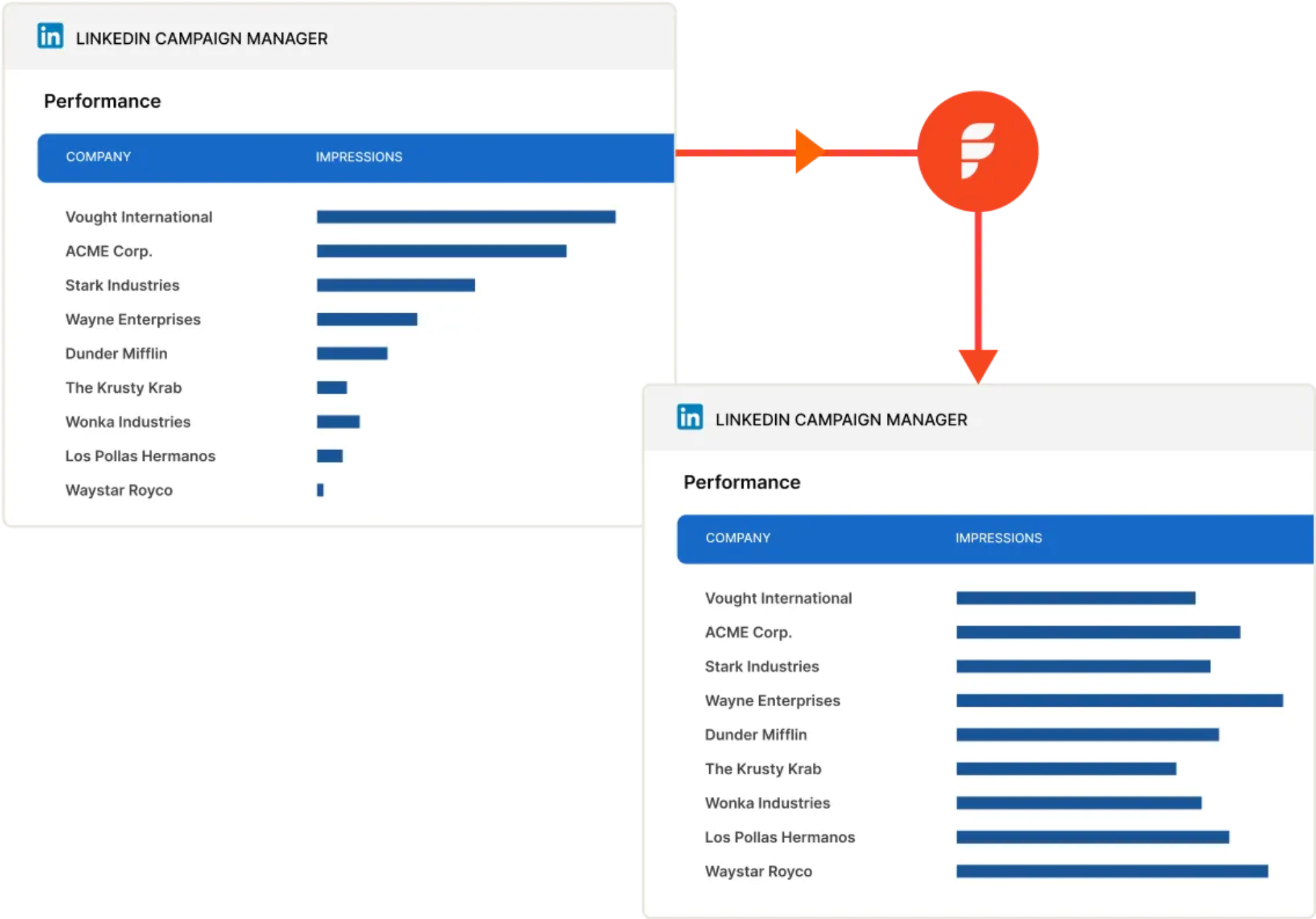This screenshot has height=919, width=1316.
Task: Click the Performance heading in the back panel
Action: pos(102,101)
